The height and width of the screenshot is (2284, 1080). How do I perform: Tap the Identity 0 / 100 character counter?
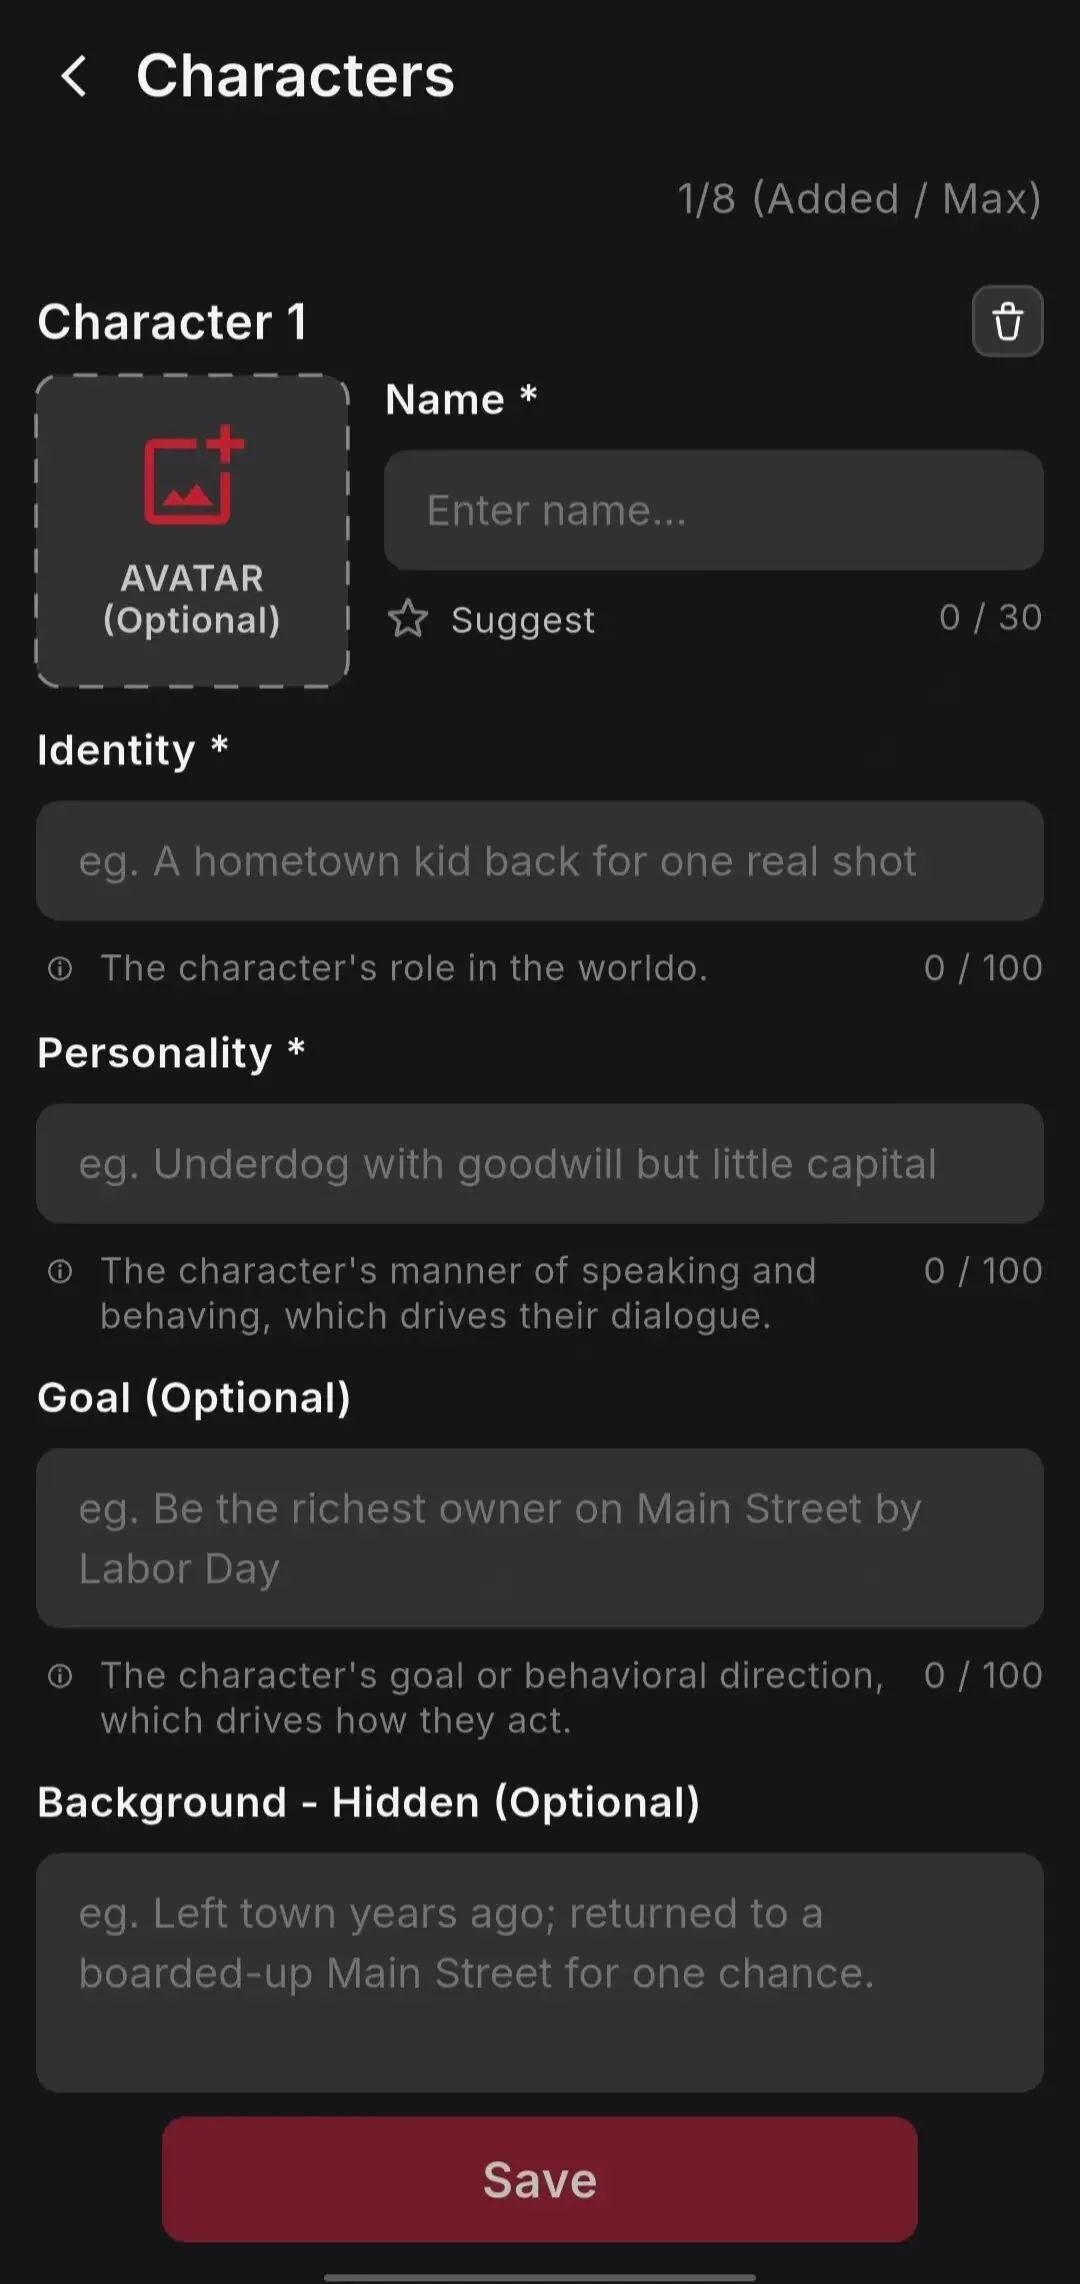pyautogui.click(x=983, y=968)
